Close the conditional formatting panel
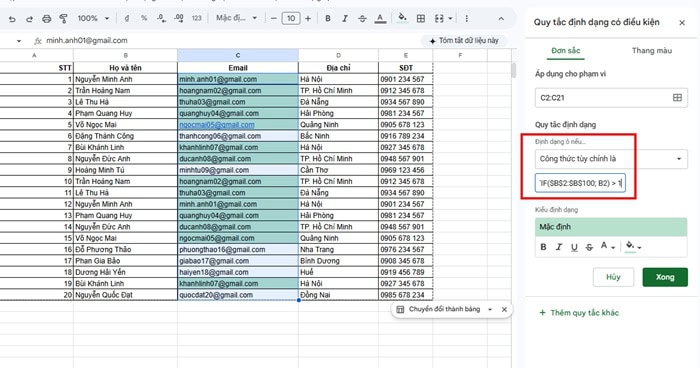Image resolution: width=700 pixels, height=368 pixels. click(682, 22)
